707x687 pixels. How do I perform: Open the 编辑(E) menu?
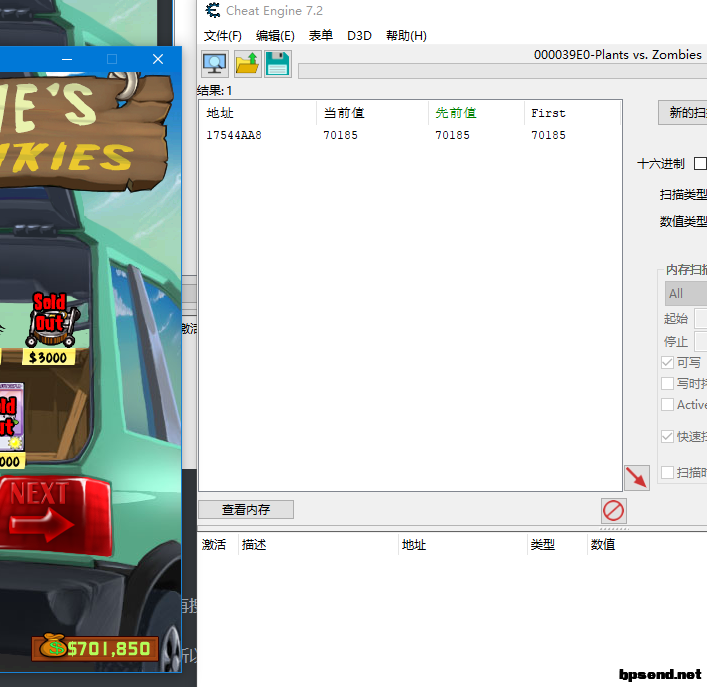click(x=275, y=36)
